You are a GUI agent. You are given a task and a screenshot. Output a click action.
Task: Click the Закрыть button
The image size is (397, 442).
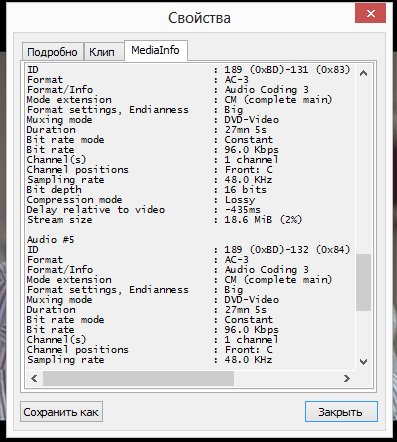(x=341, y=412)
